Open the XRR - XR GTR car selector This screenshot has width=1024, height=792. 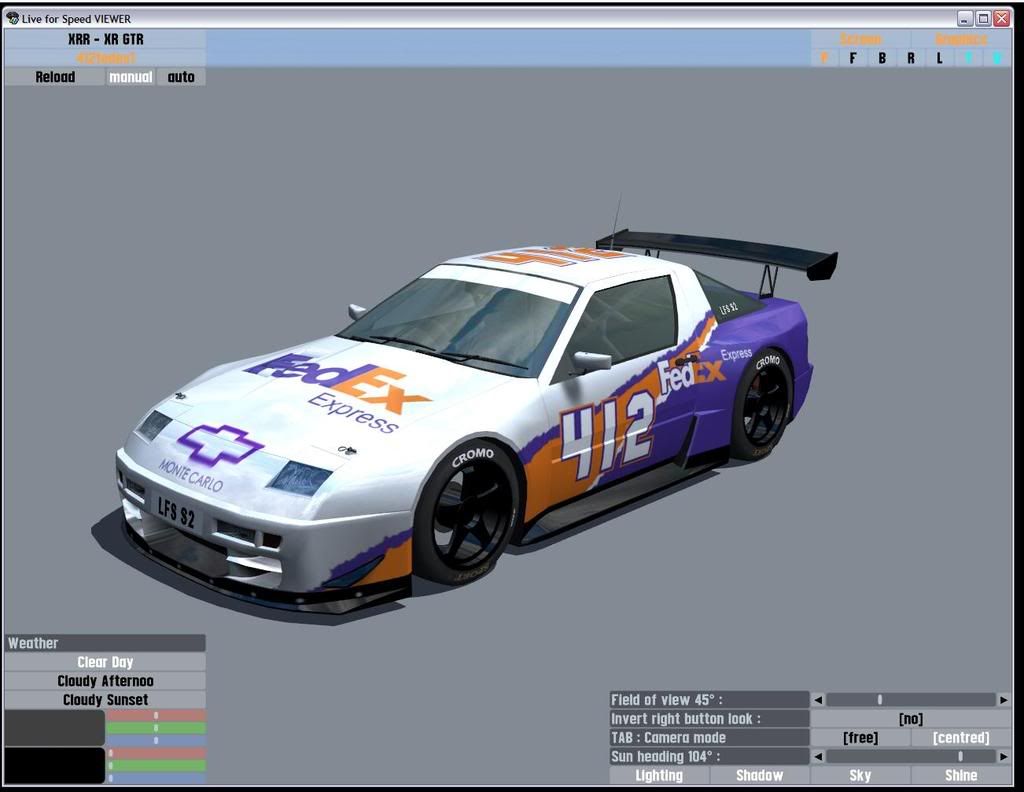105,39
